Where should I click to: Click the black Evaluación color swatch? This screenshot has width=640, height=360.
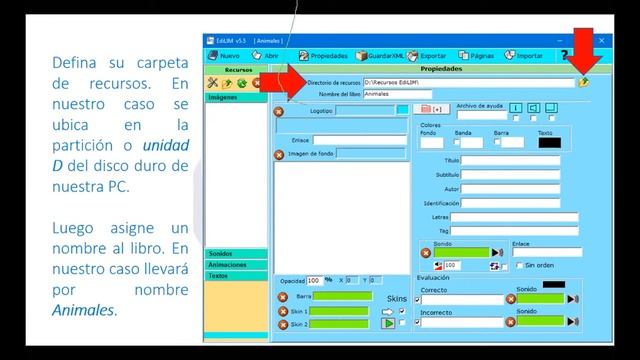click(554, 284)
